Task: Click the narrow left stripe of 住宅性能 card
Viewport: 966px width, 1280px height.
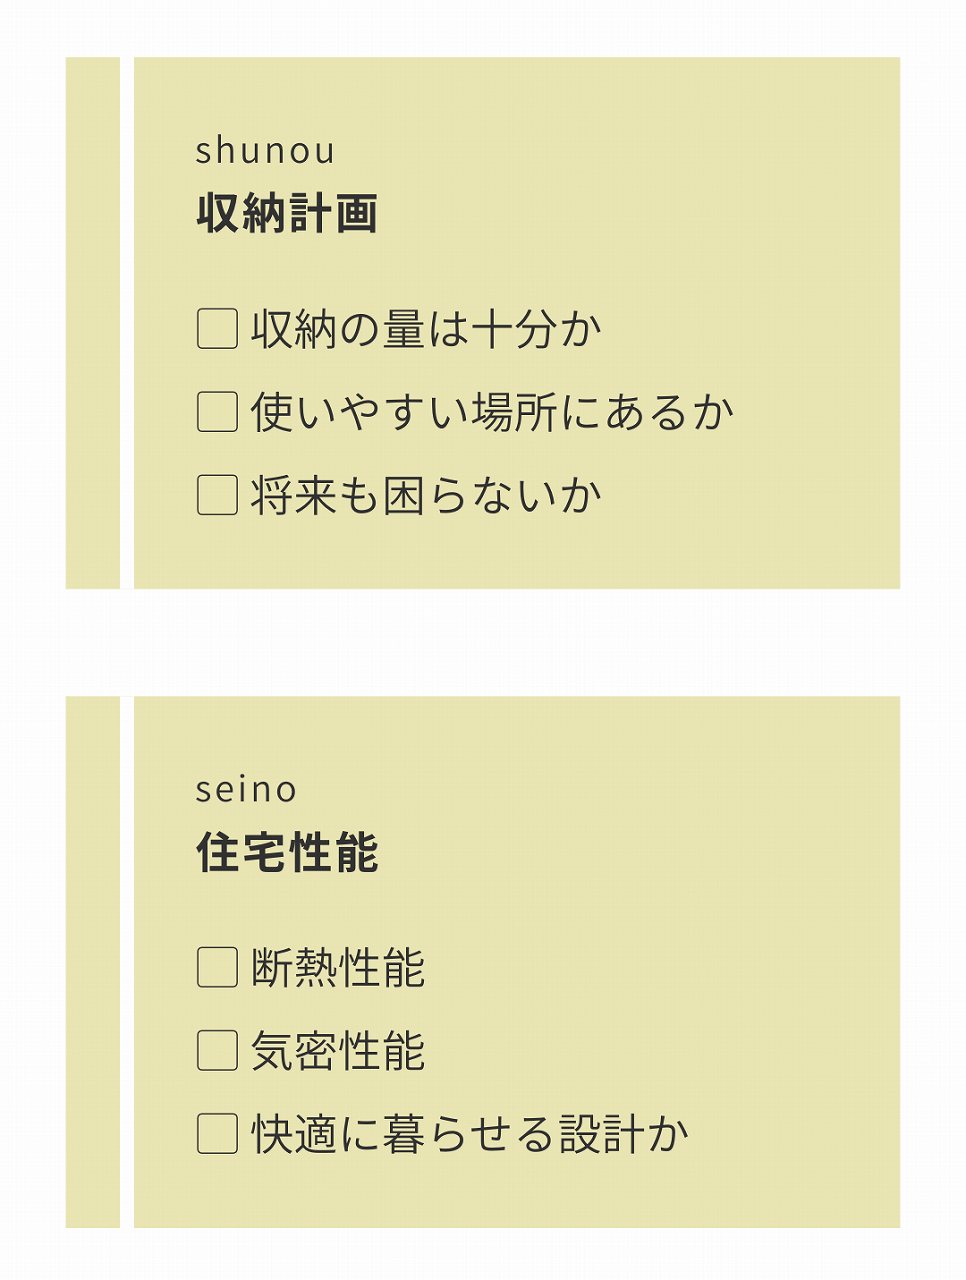Action: click(92, 962)
